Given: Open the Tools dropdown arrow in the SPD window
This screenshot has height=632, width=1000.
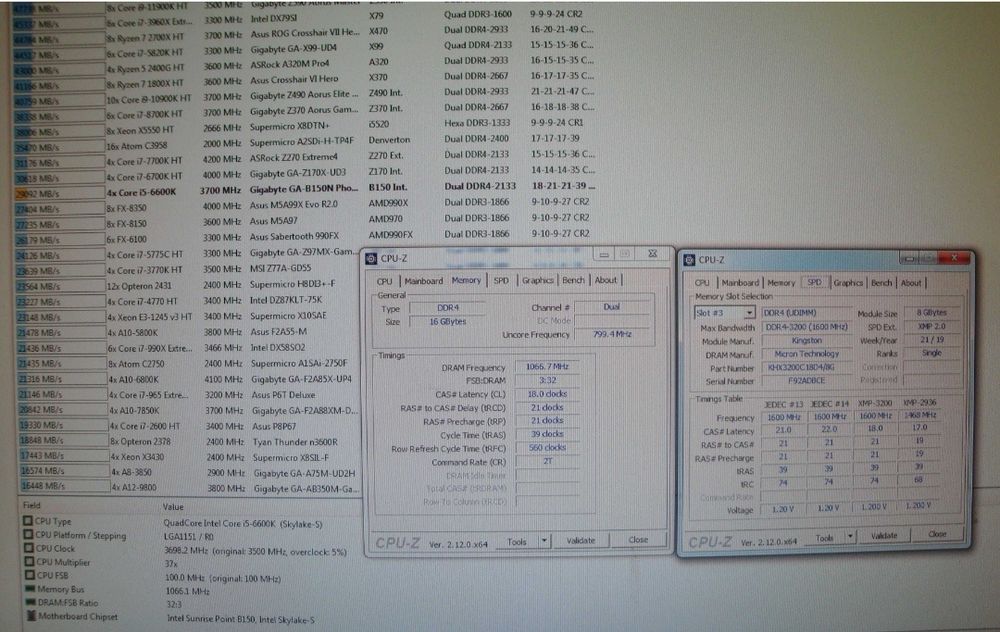Looking at the screenshot, I should [x=851, y=537].
